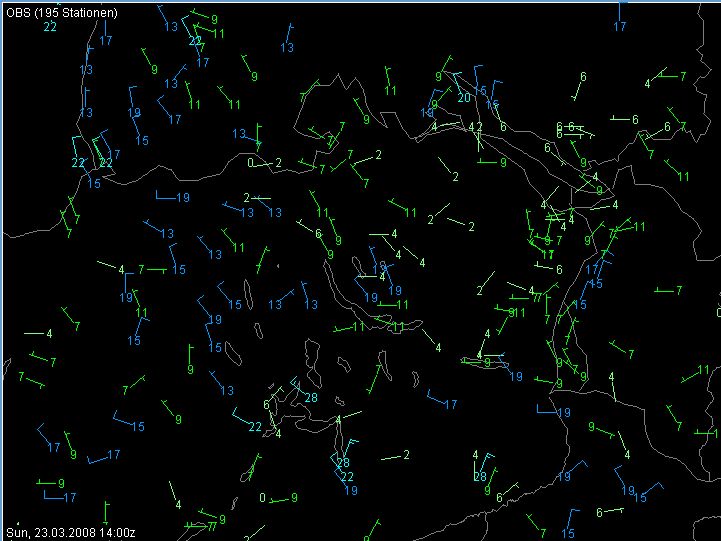Screen dimensions: 721x541
Task: Click the "Sun, 23.03.2008 14:00z" timestamp
Action: 70,533
